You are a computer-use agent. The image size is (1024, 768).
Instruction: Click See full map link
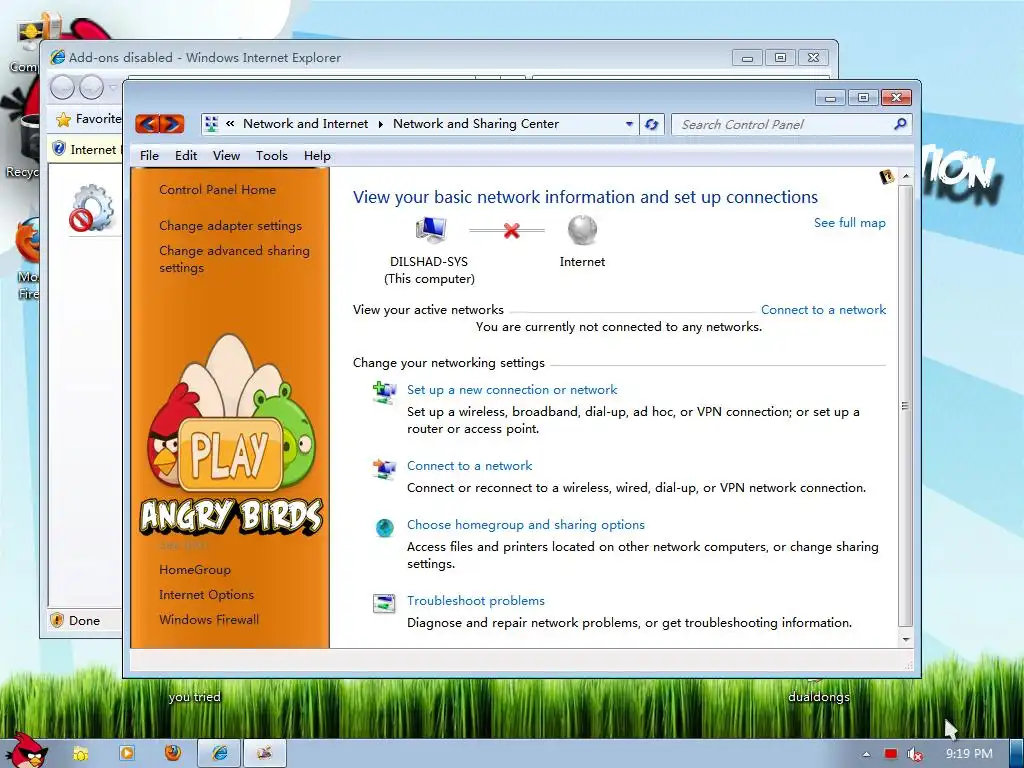click(850, 223)
